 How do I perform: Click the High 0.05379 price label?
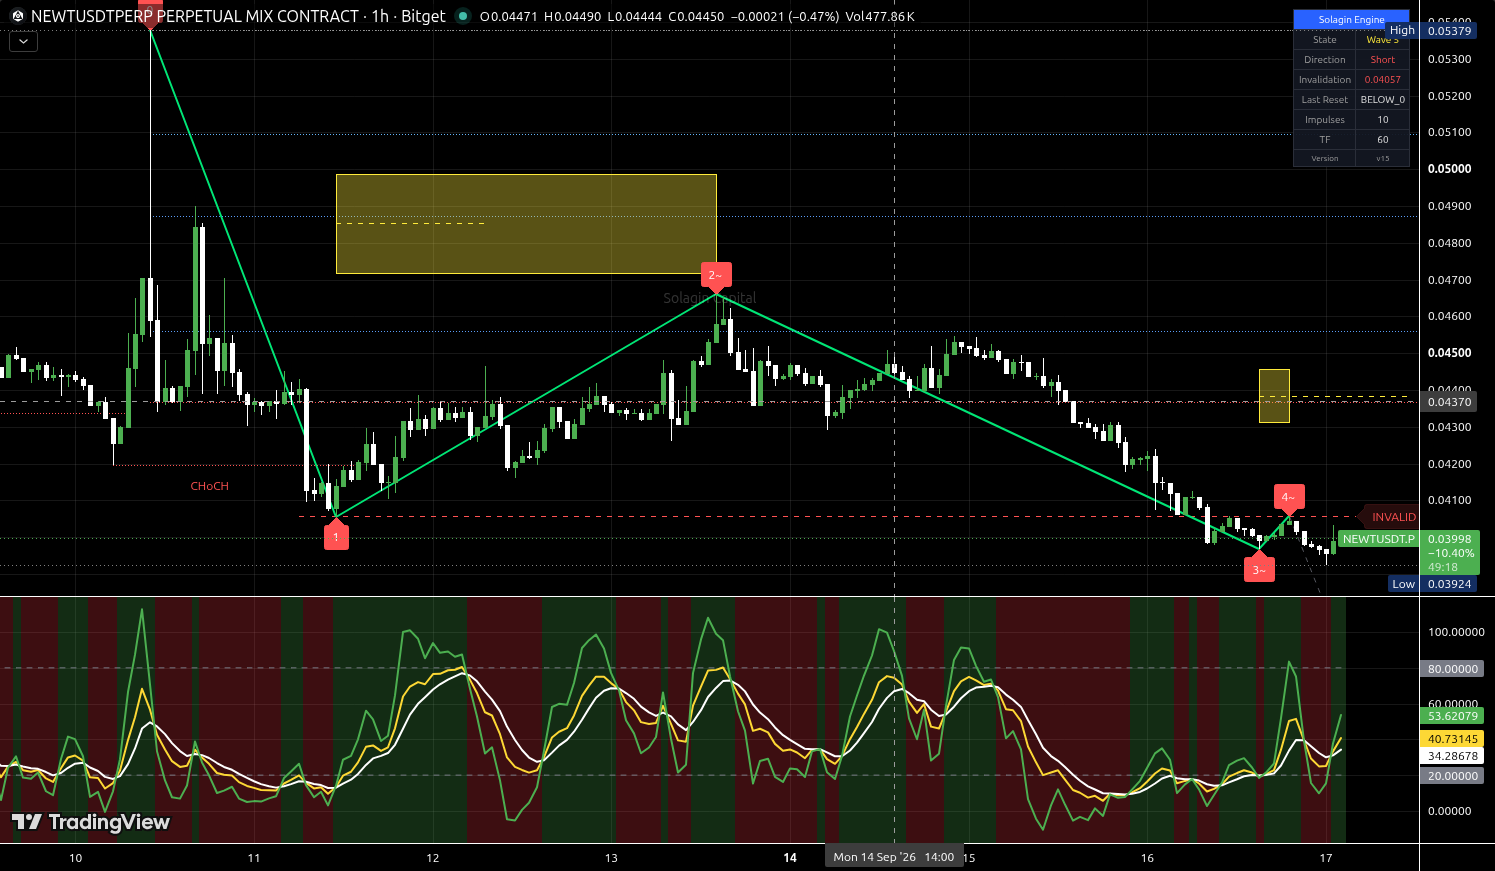click(x=1430, y=31)
